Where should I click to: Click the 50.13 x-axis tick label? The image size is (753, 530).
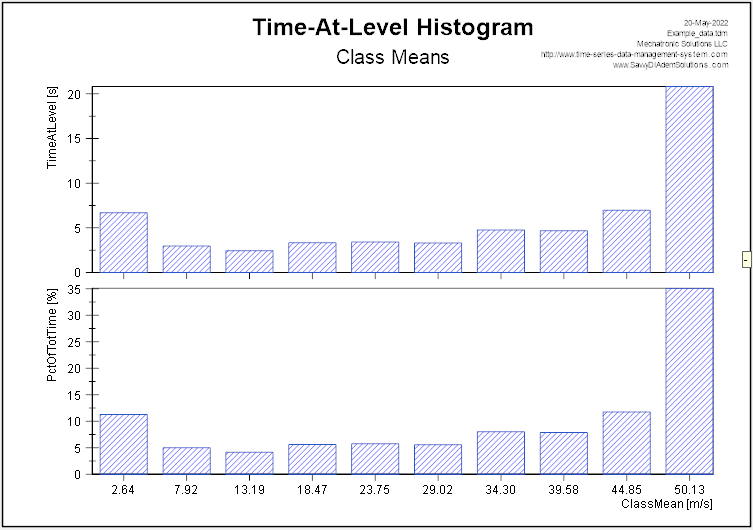pos(689,489)
